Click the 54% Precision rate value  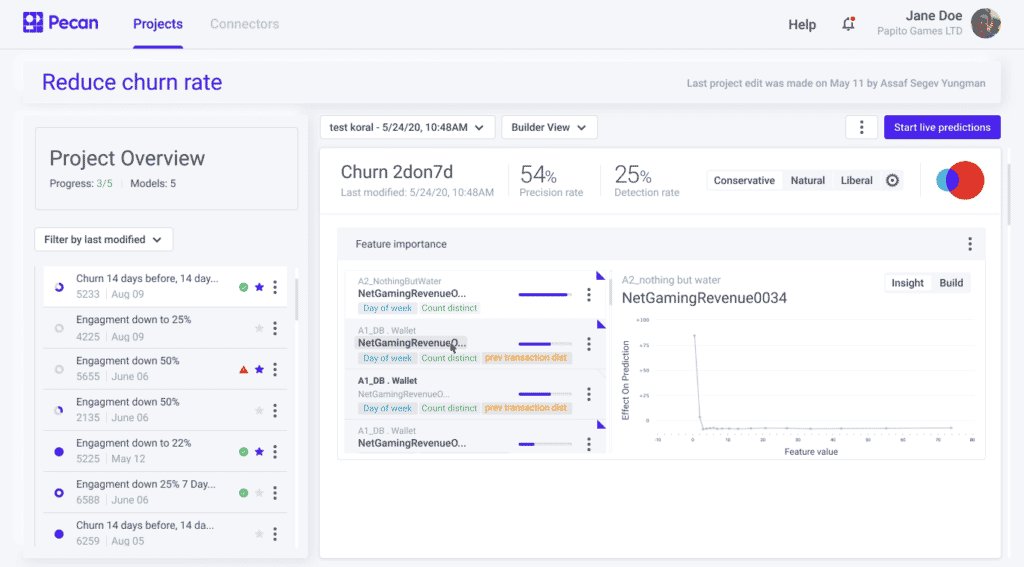(x=538, y=174)
